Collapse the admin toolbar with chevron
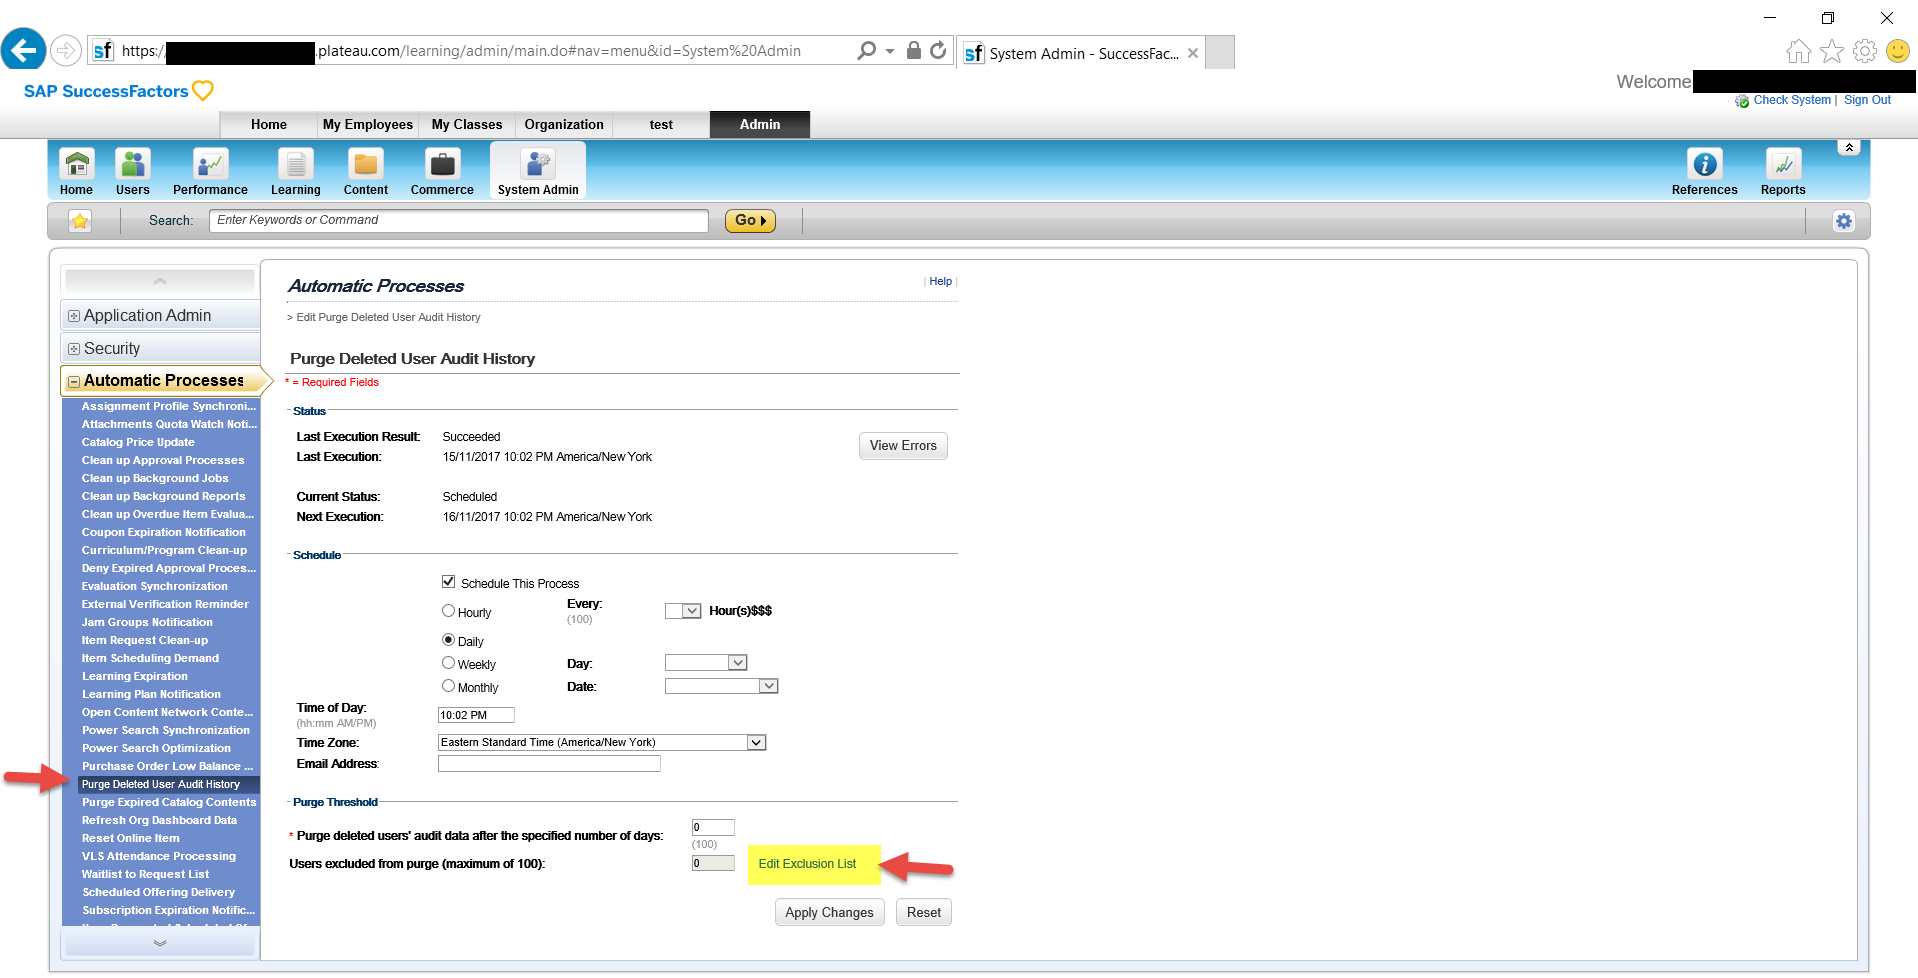The image size is (1918, 978). [1849, 148]
